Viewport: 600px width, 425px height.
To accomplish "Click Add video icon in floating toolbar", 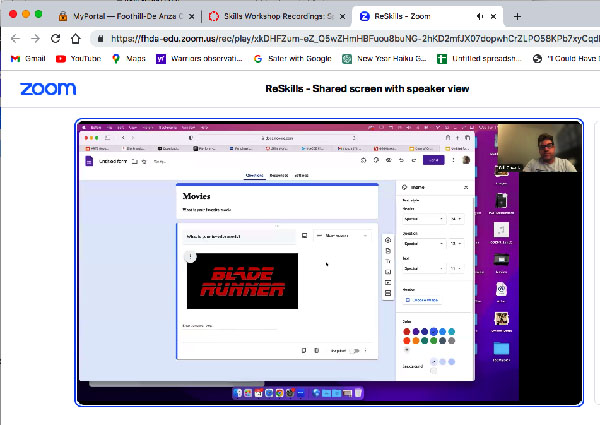I will 388,282.
